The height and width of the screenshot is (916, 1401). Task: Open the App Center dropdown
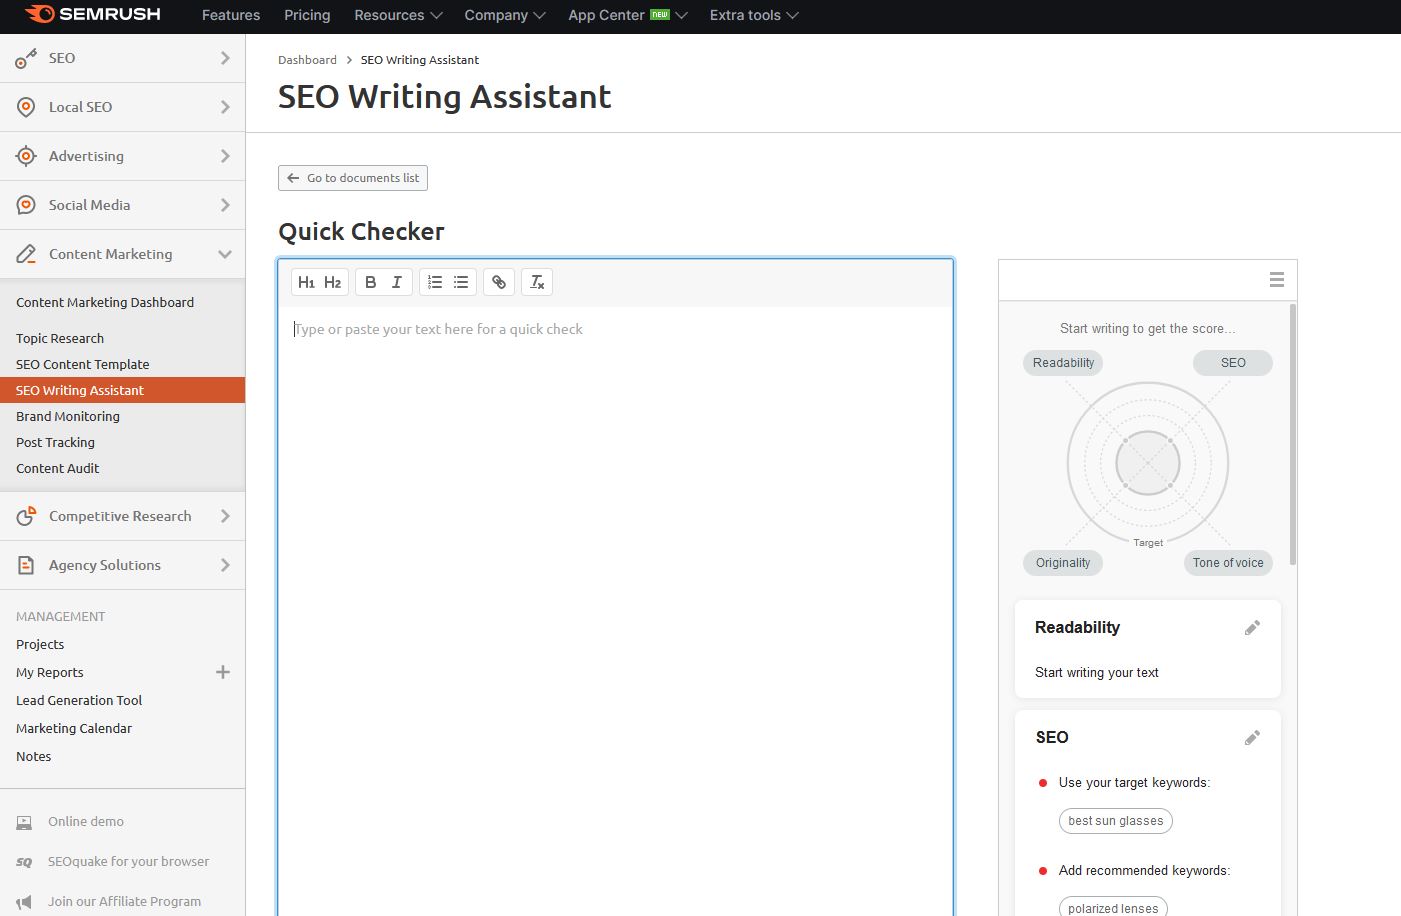(x=628, y=15)
